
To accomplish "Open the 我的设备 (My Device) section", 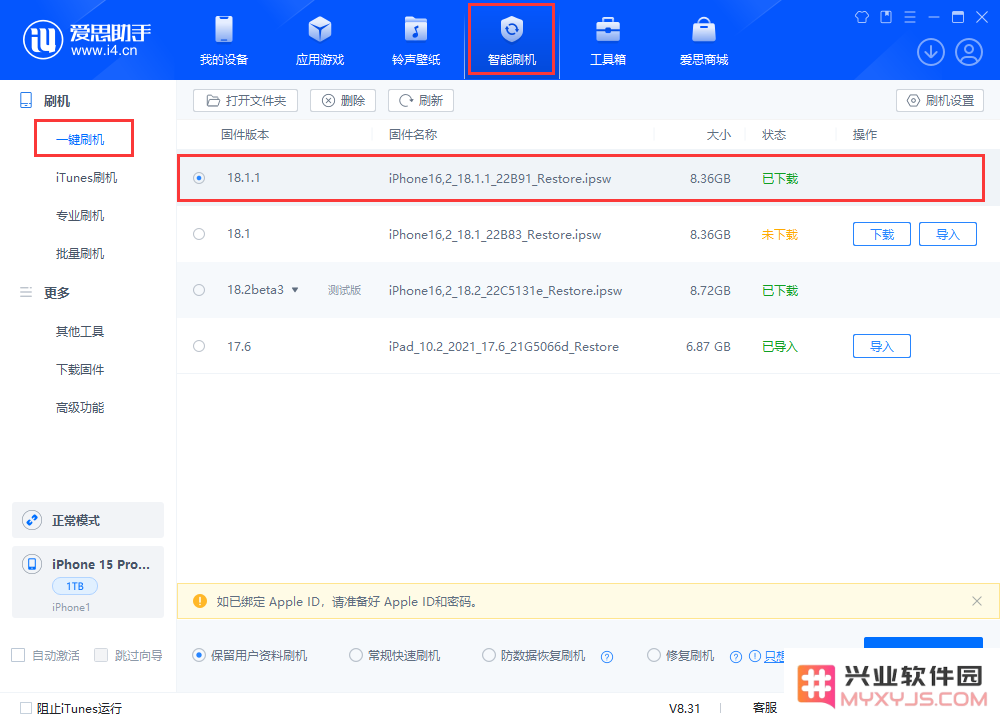I will tap(224, 41).
